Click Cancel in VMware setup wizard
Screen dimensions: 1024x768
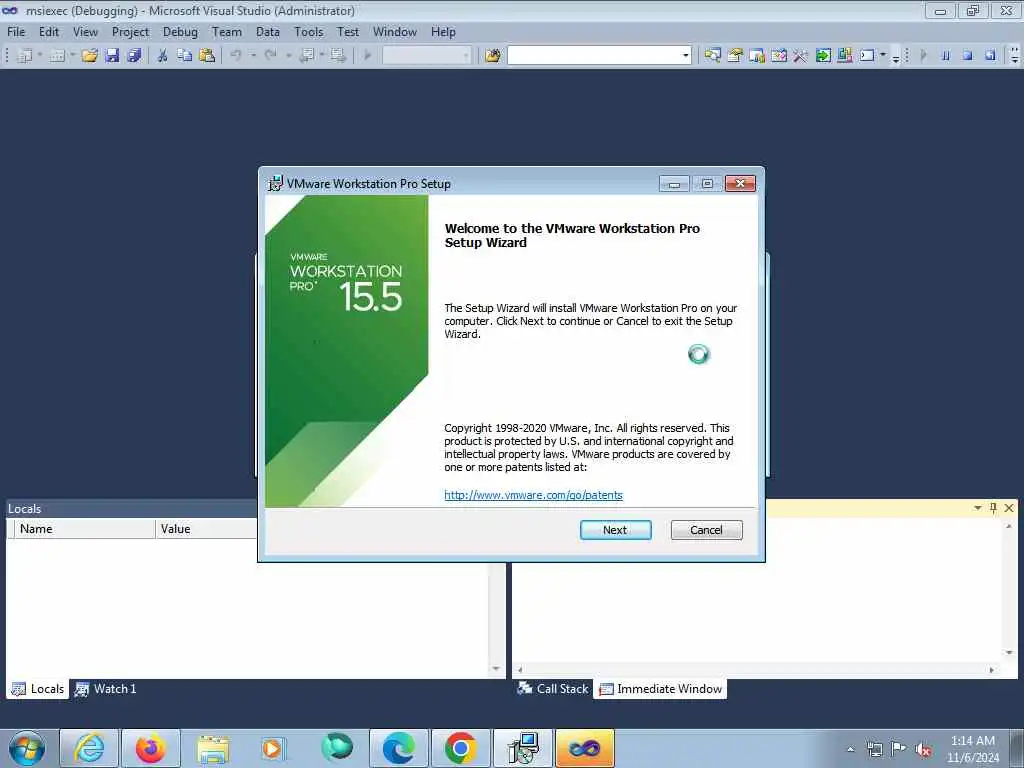point(707,530)
